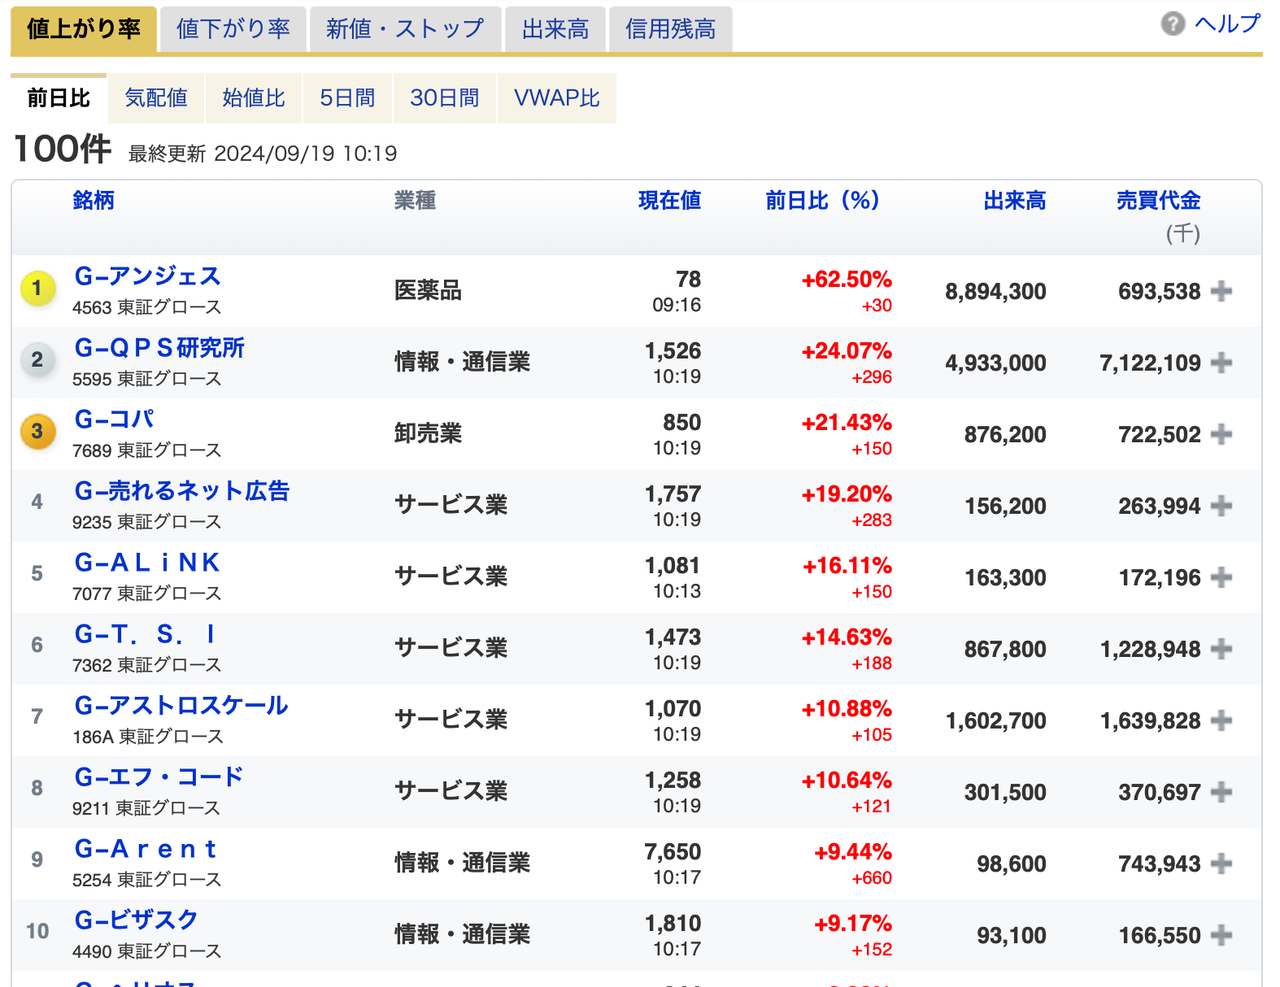Select the 信用残高 tab

click(x=670, y=28)
